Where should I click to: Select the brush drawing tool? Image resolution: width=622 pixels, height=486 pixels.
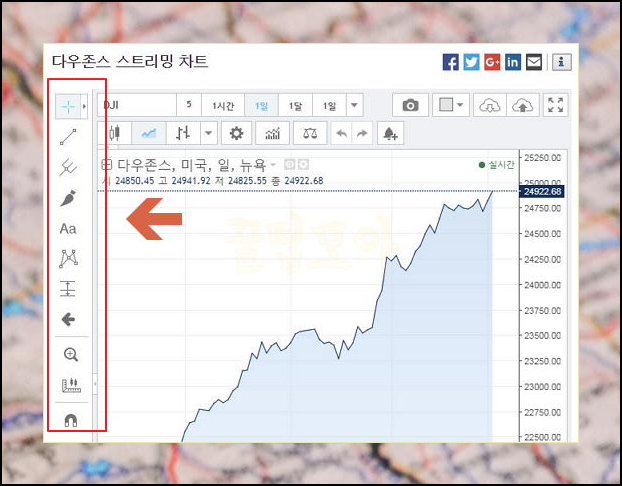point(68,198)
